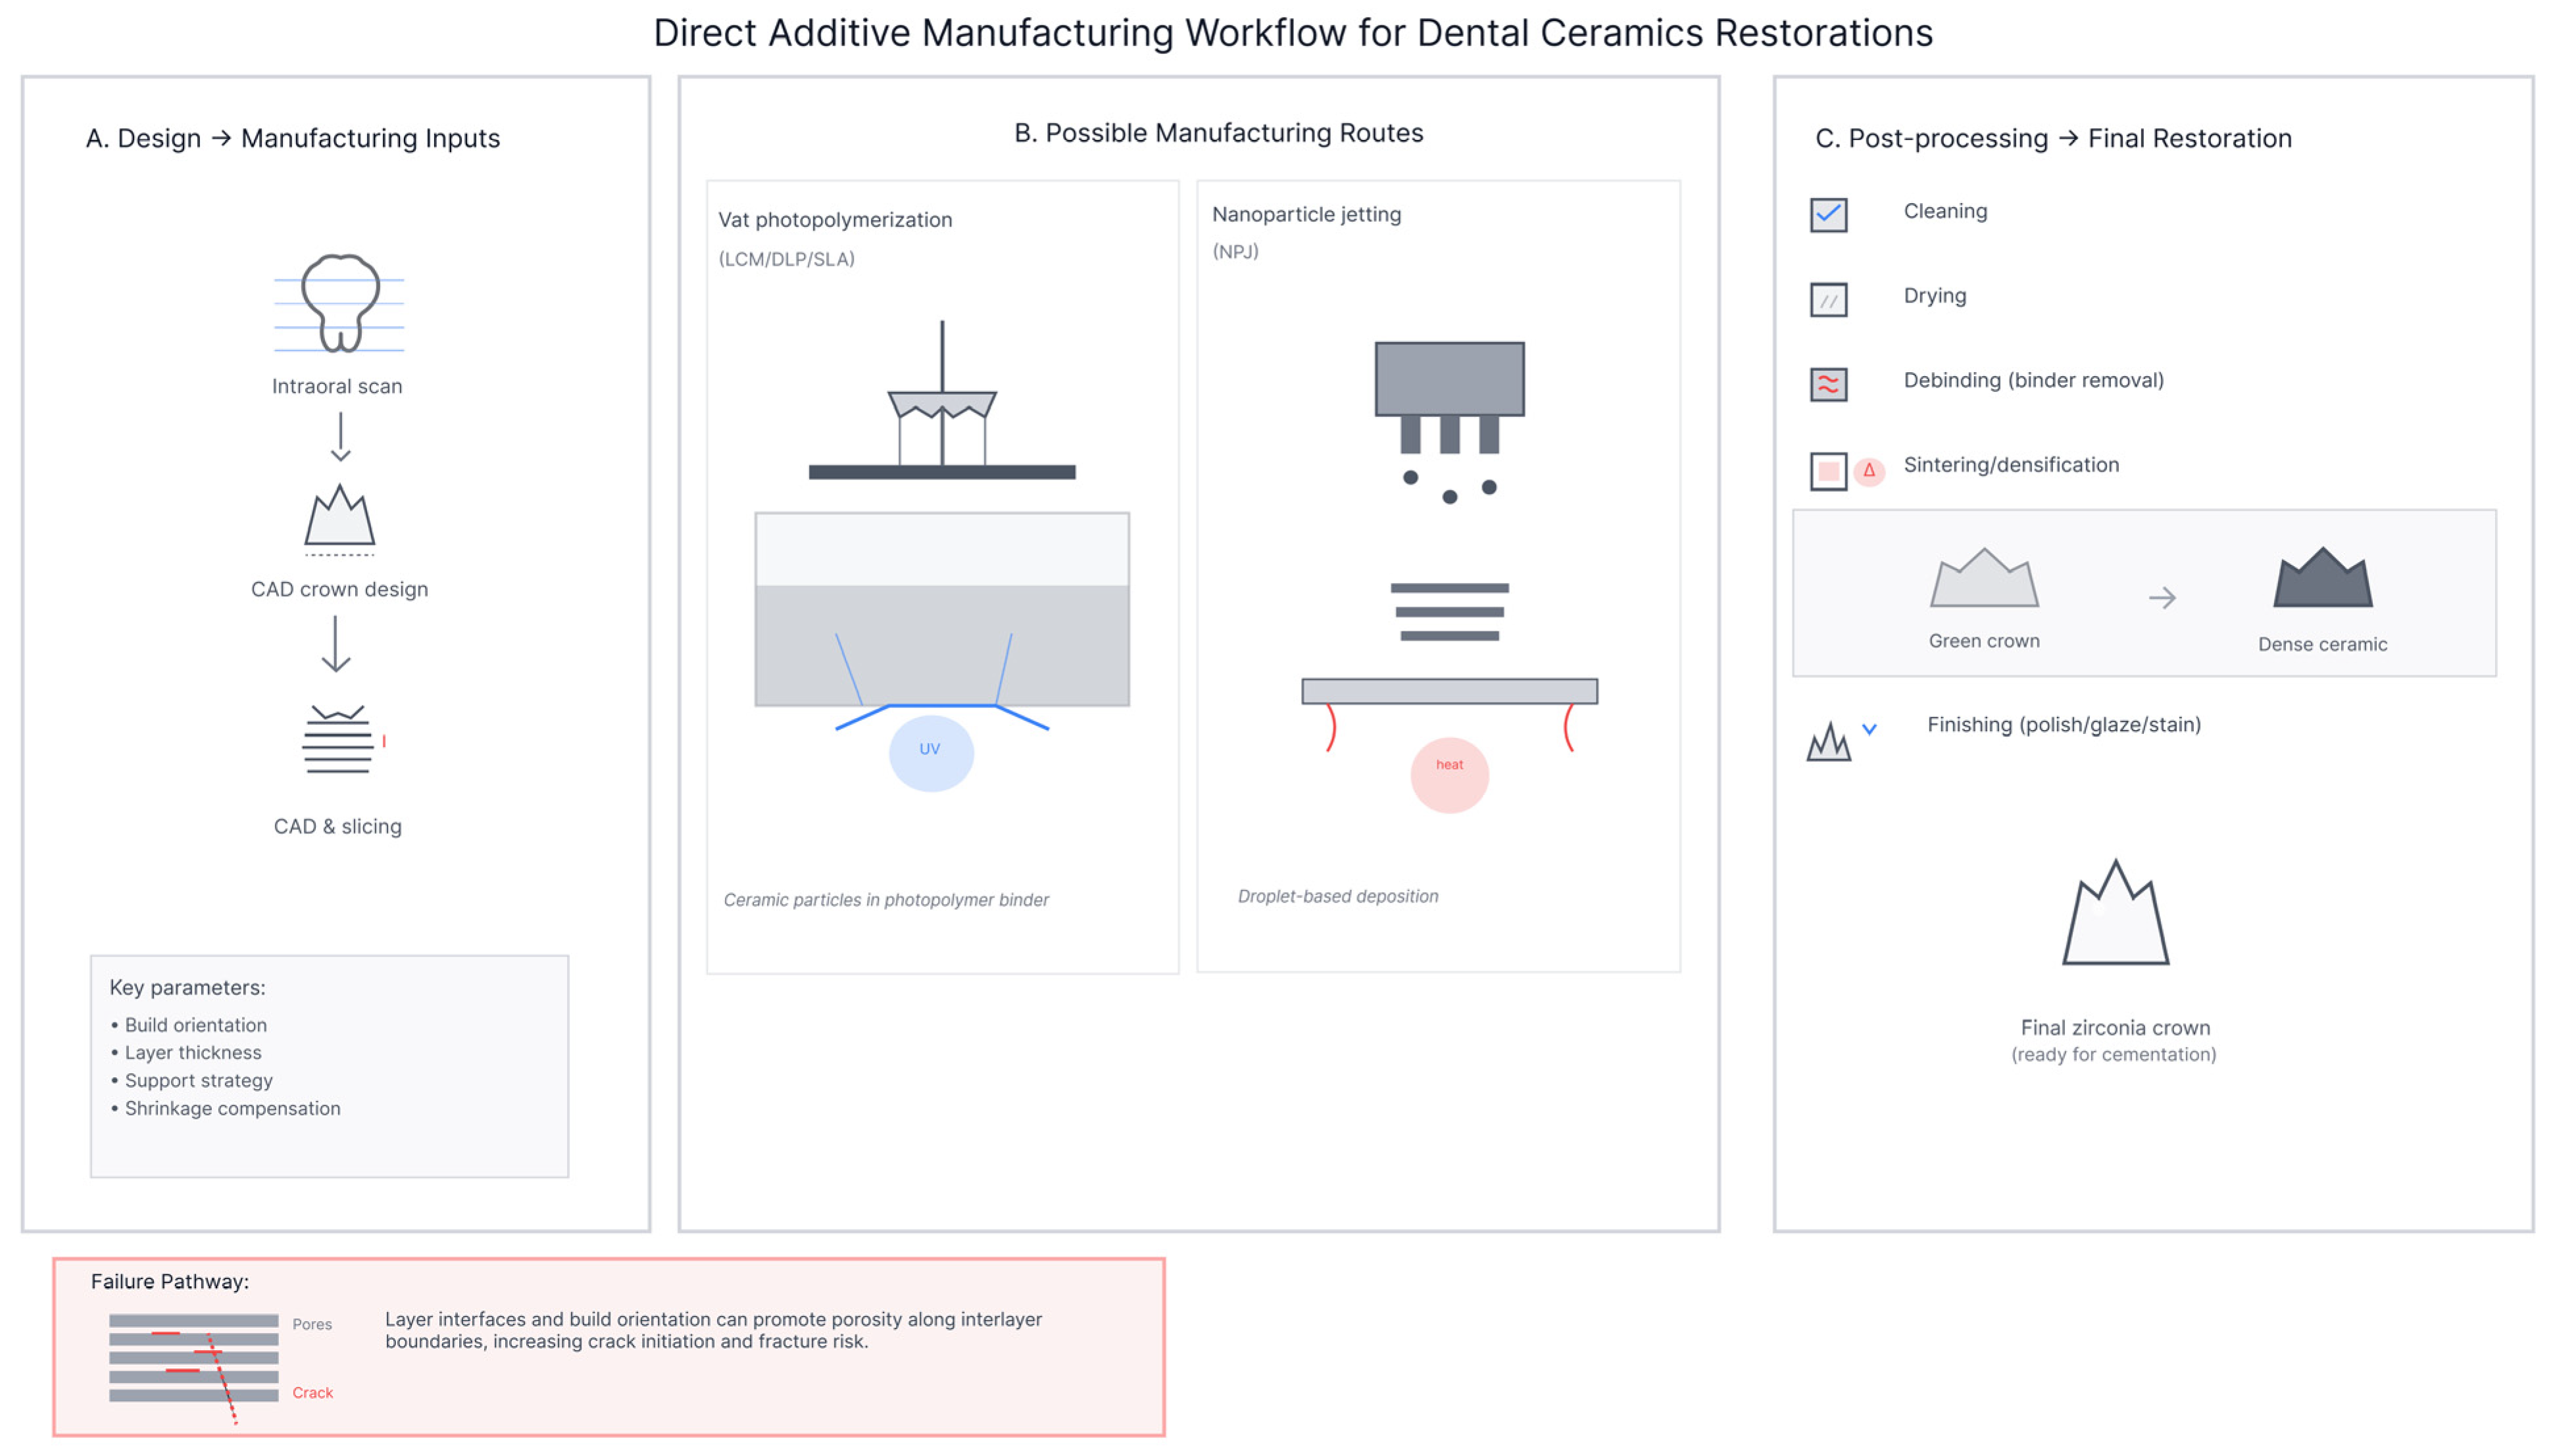Screen dimensions: 2555x1456
Task: Click the intraoral scan tooth icon
Action: (340, 303)
